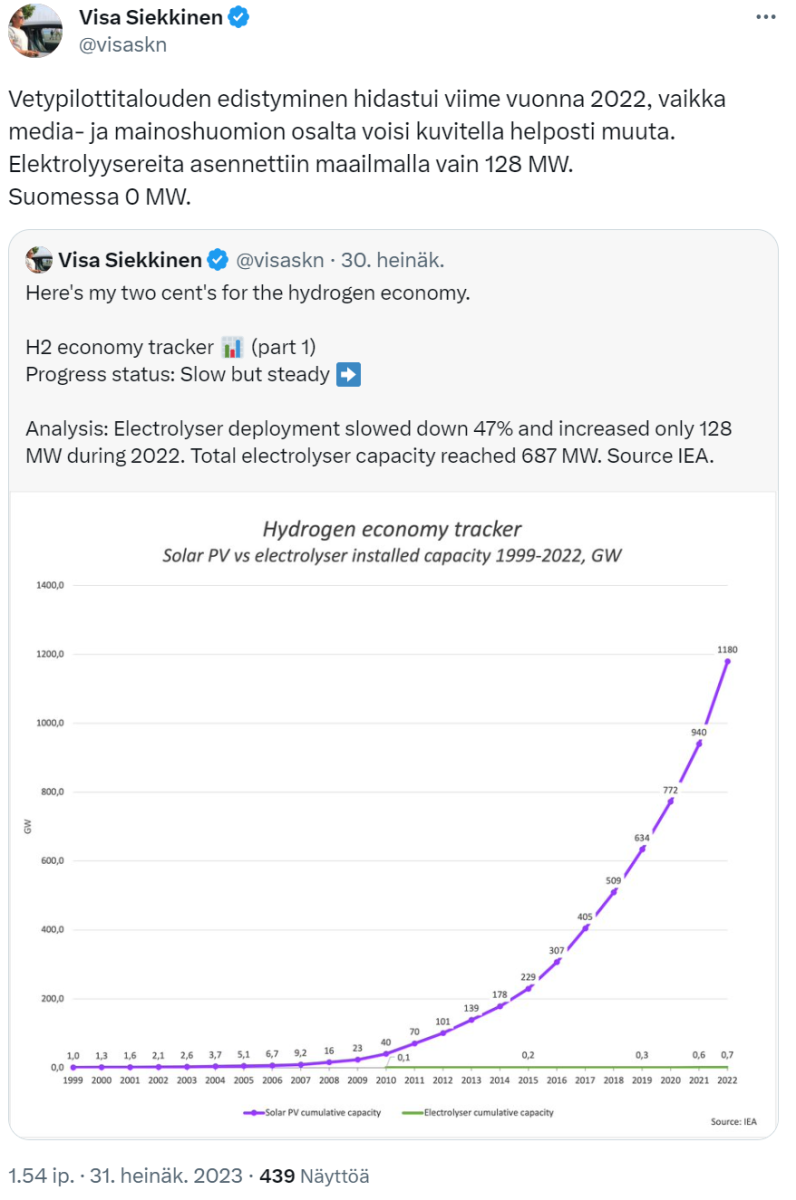Click the quoted tweet's '30. heinäk.' date

pos(392,261)
